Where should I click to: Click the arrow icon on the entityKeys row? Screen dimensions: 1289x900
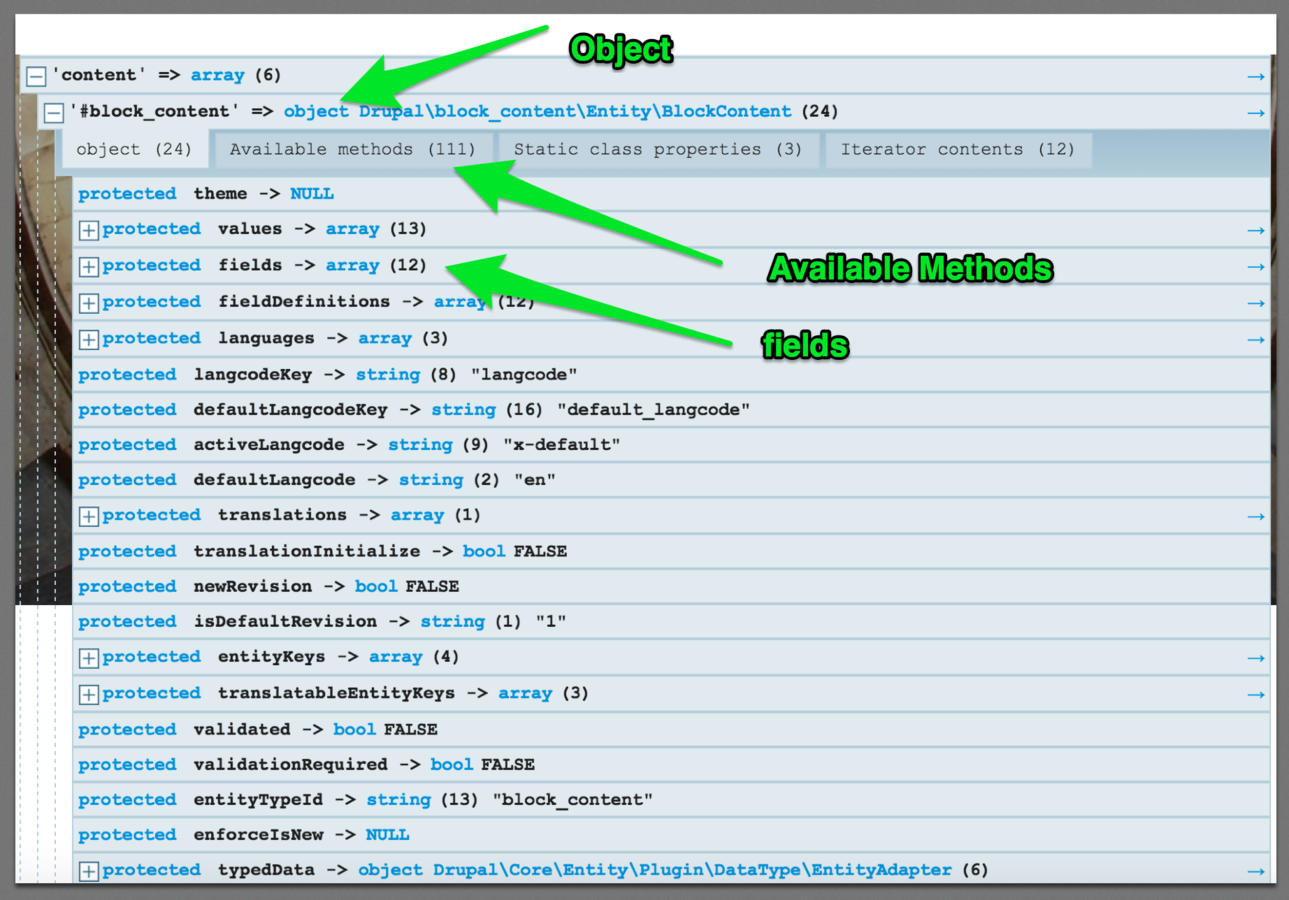pyautogui.click(x=1256, y=658)
